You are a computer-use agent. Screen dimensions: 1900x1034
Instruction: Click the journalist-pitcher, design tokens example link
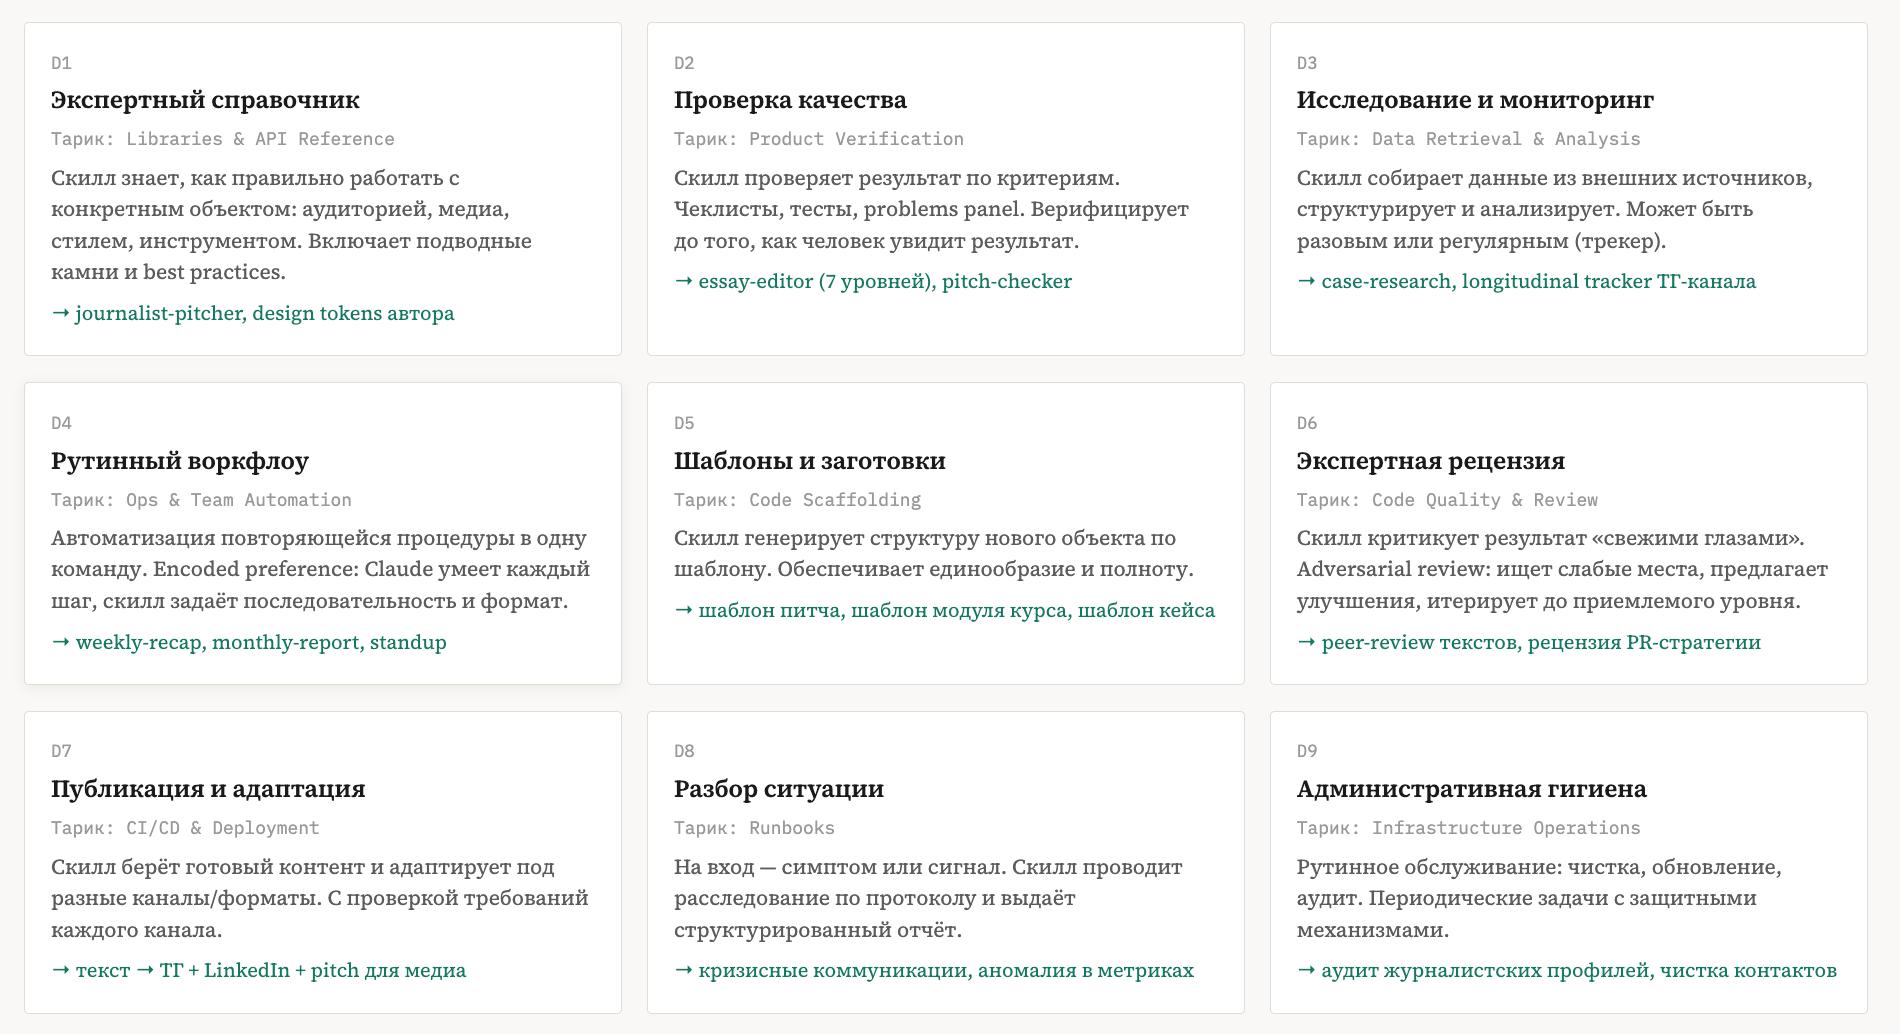pos(253,313)
